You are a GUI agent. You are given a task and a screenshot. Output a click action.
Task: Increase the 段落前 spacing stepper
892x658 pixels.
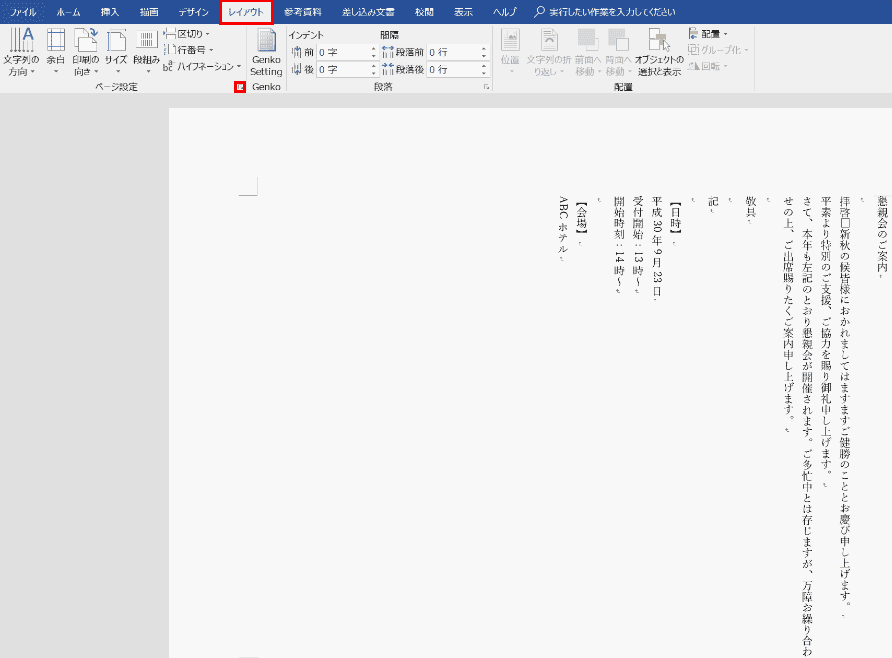(x=485, y=48)
